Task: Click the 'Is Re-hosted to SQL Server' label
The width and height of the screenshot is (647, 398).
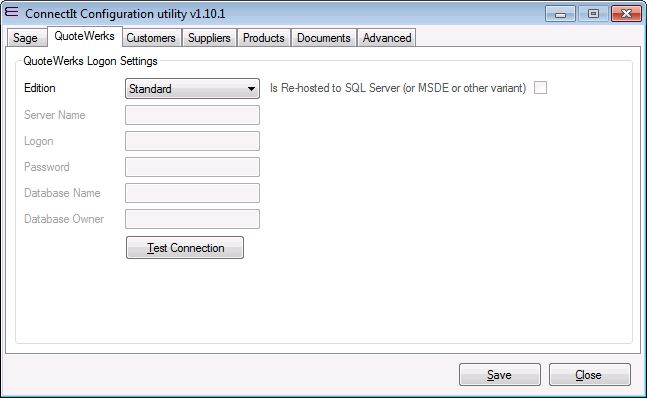Action: click(x=398, y=88)
